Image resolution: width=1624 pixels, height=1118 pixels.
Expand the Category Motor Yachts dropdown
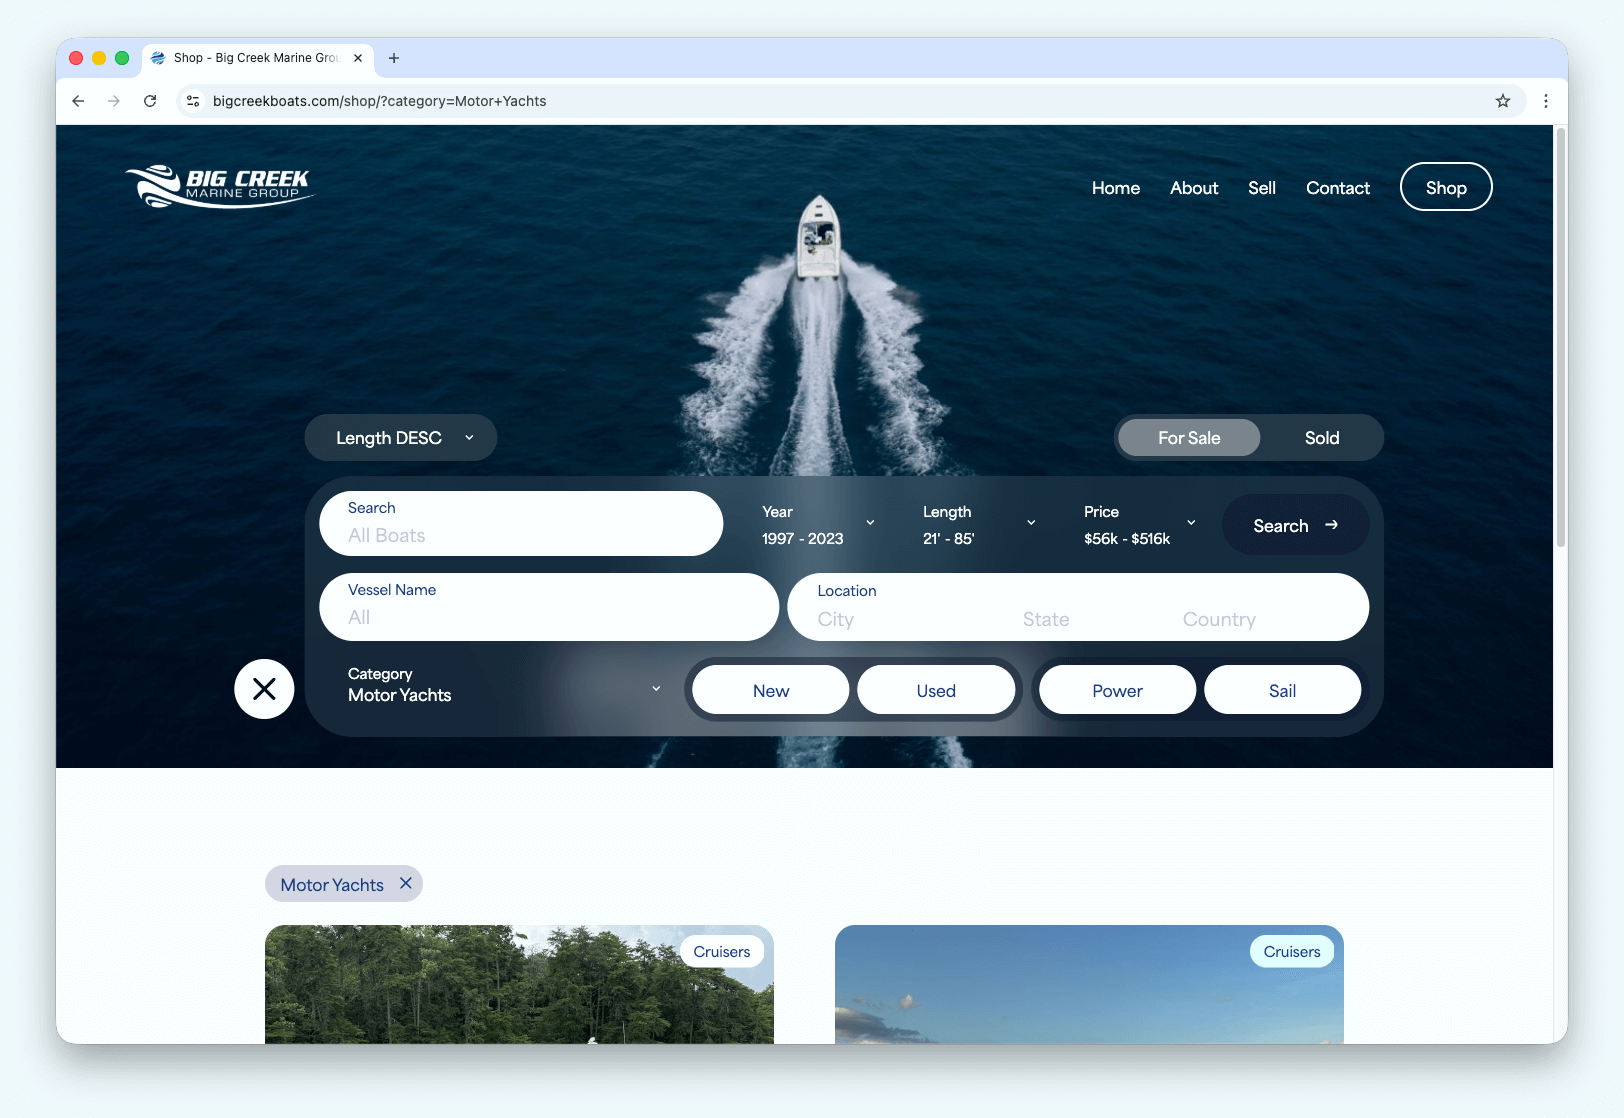pyautogui.click(x=504, y=686)
